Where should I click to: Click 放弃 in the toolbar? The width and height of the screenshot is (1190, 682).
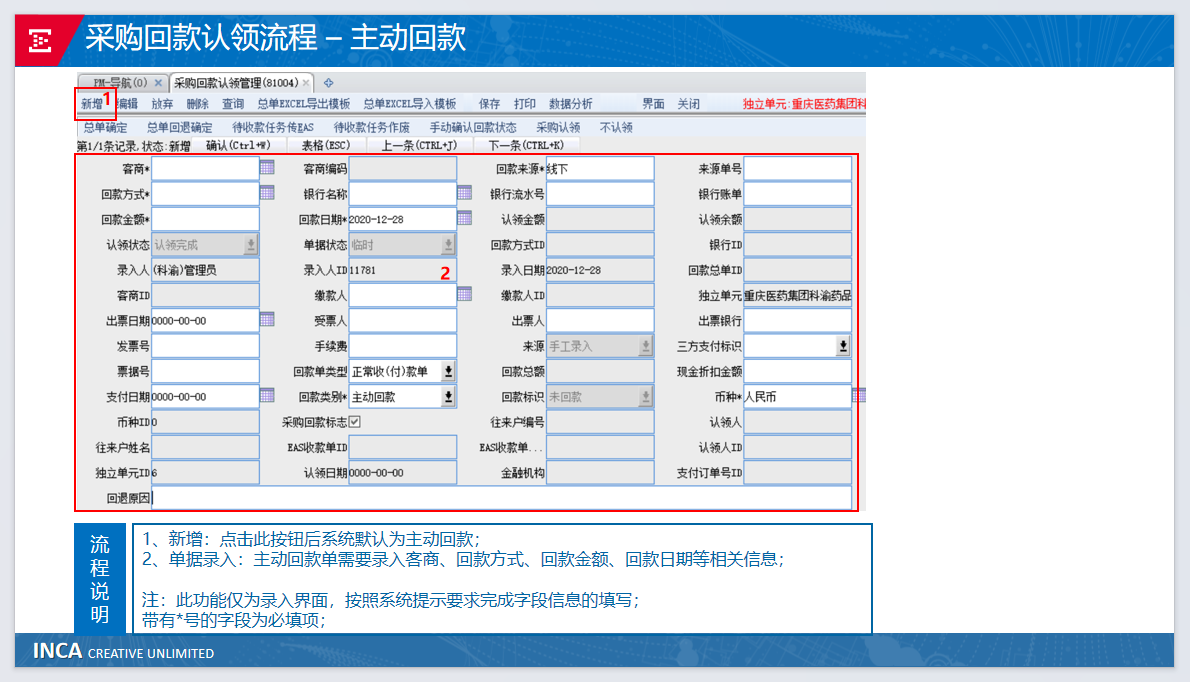(162, 104)
